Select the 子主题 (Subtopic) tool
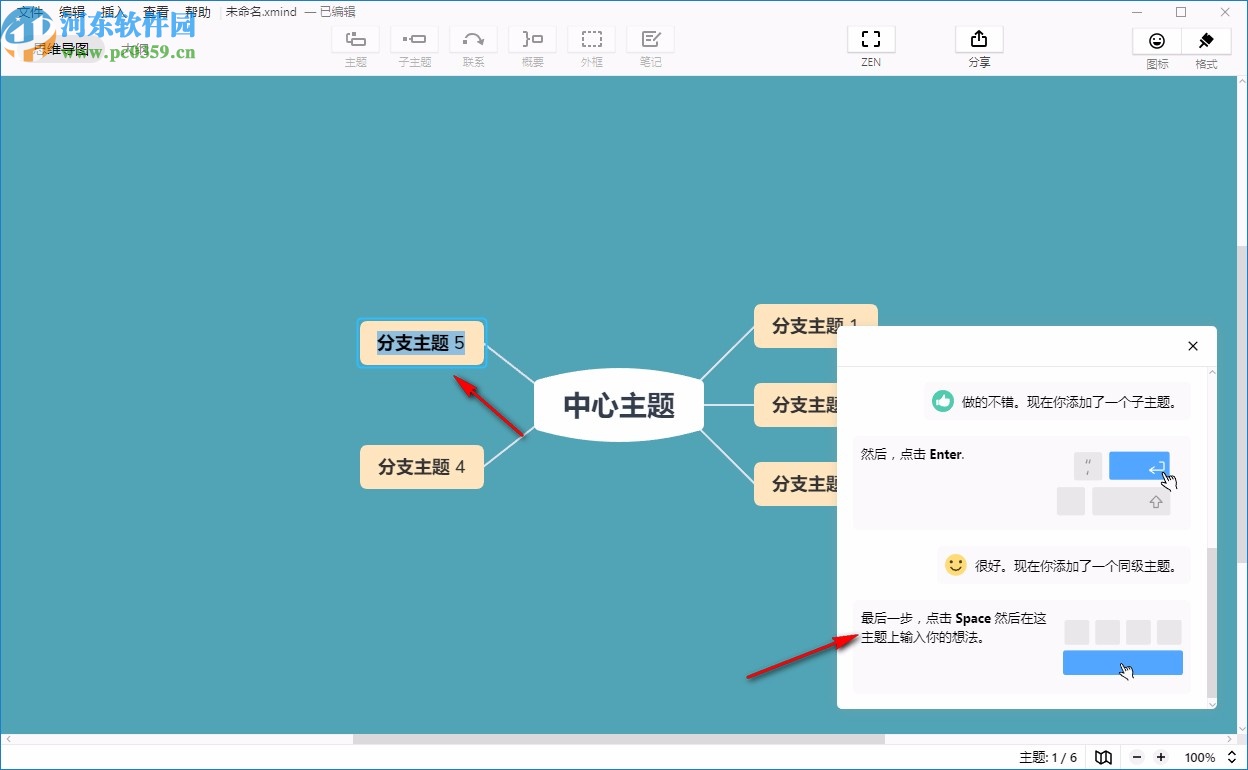 pos(414,40)
